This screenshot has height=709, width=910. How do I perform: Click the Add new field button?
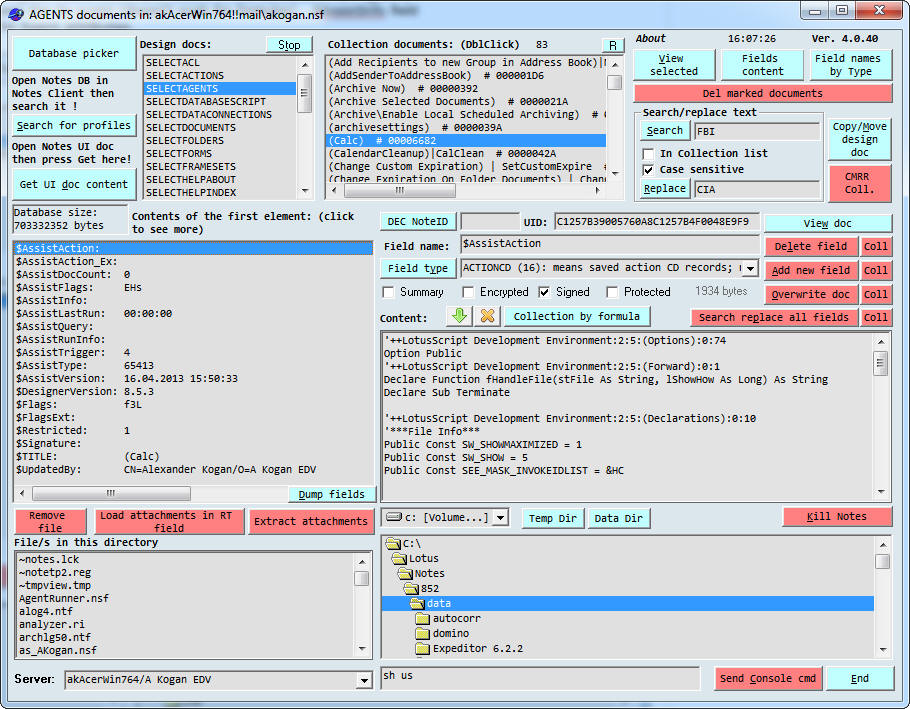click(x=810, y=270)
